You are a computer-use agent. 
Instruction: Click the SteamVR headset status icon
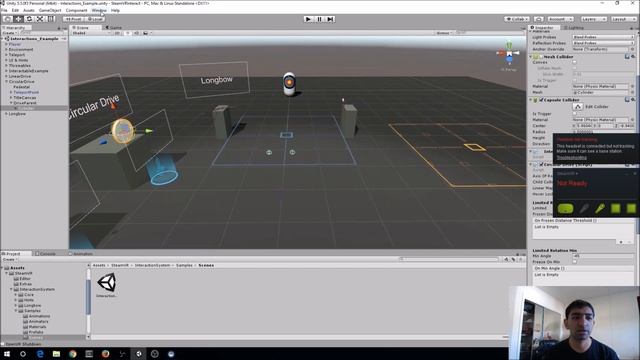(x=566, y=209)
